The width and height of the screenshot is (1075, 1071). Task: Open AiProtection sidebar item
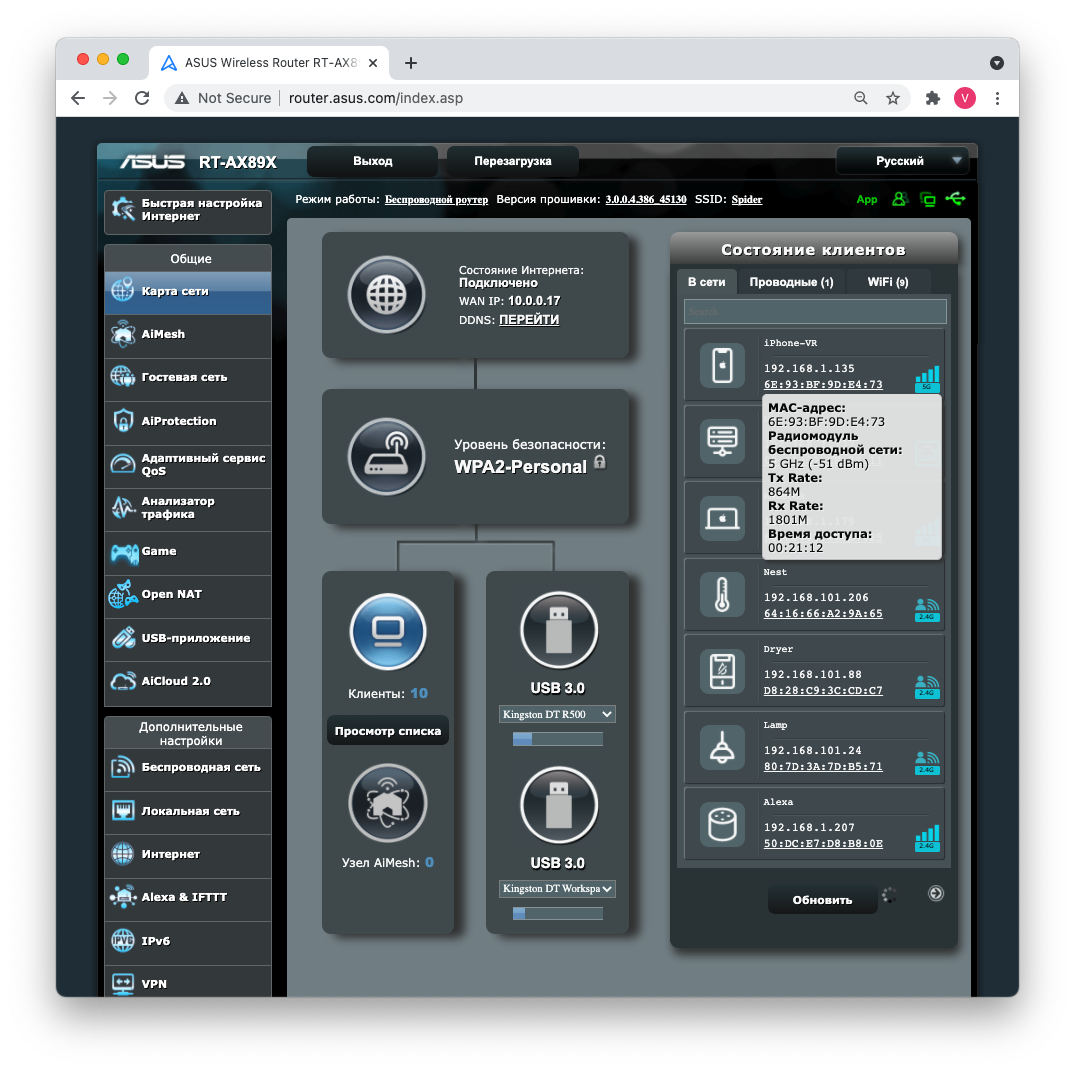[188, 422]
